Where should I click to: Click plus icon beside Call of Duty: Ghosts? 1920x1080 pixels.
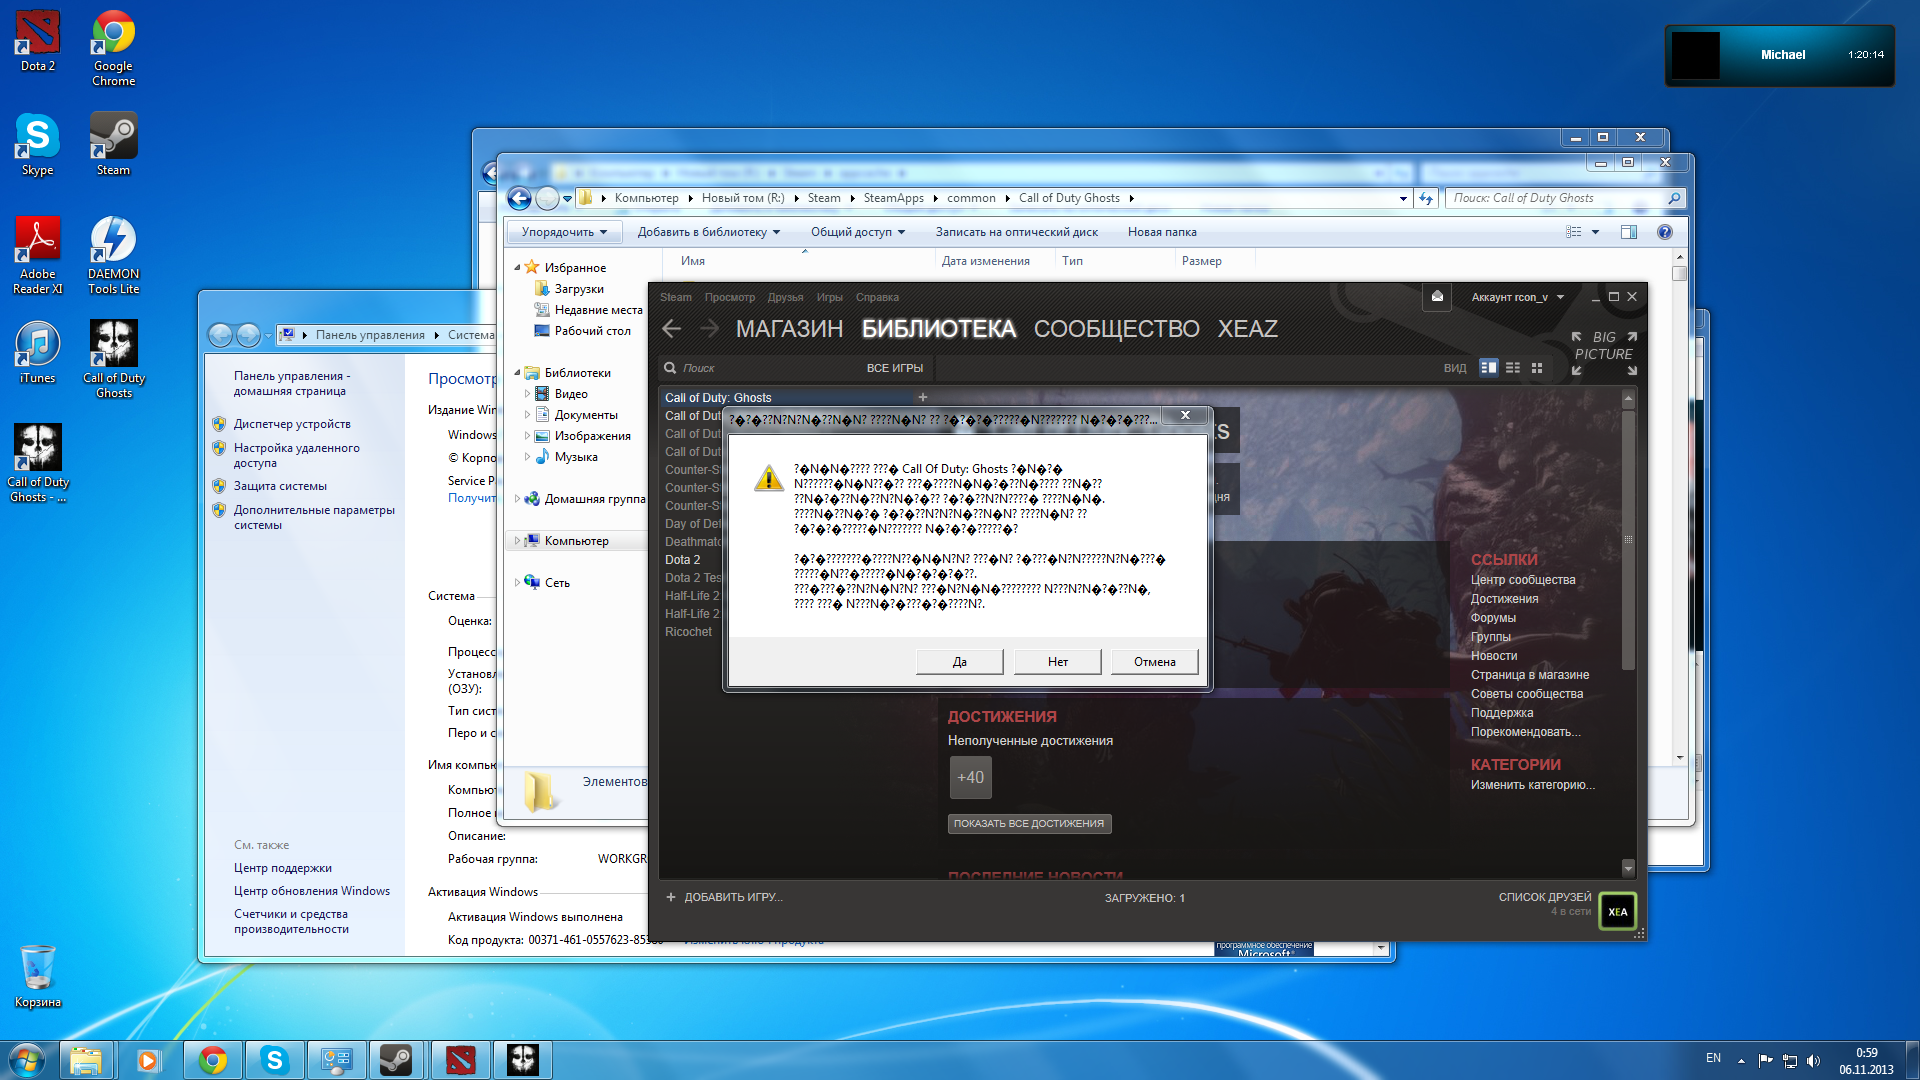coord(922,397)
